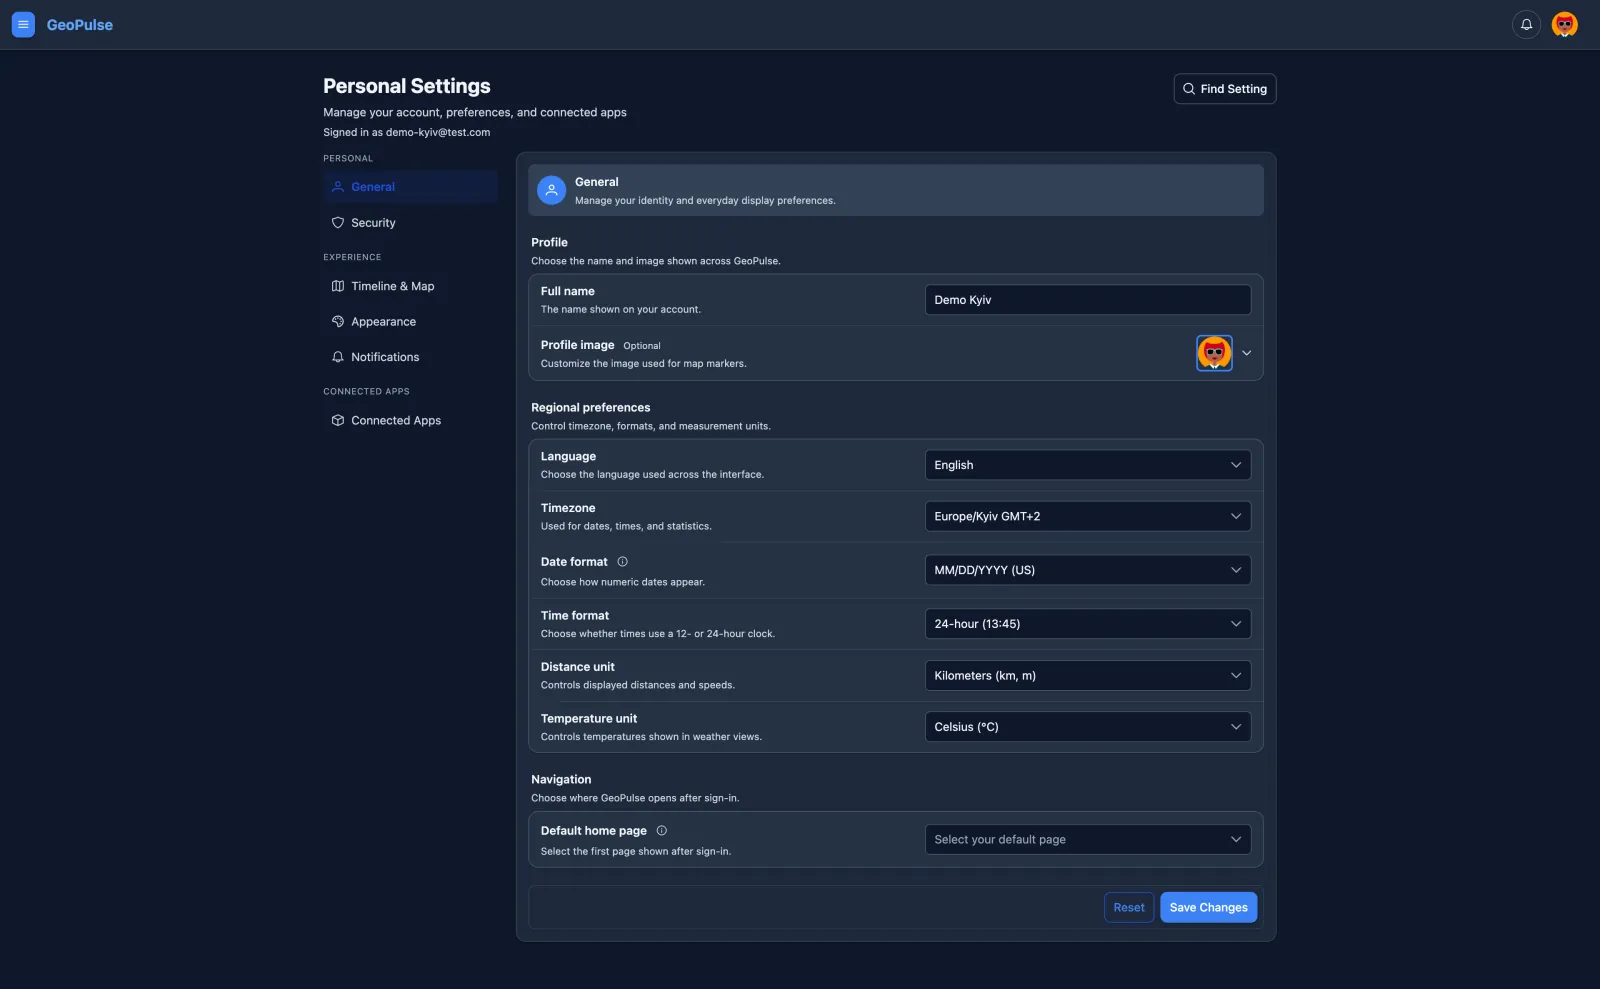
Task: Click the Regional preferences section title
Action: coord(590,408)
